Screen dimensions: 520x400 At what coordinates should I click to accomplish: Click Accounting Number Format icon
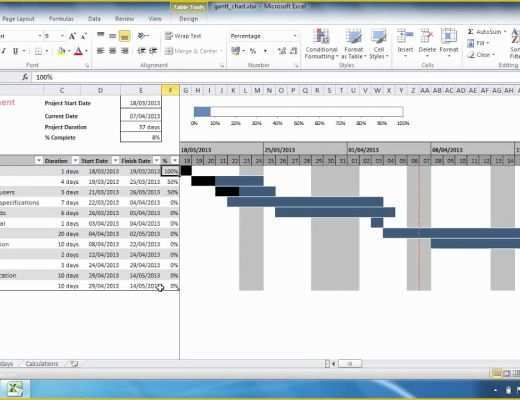(236, 51)
